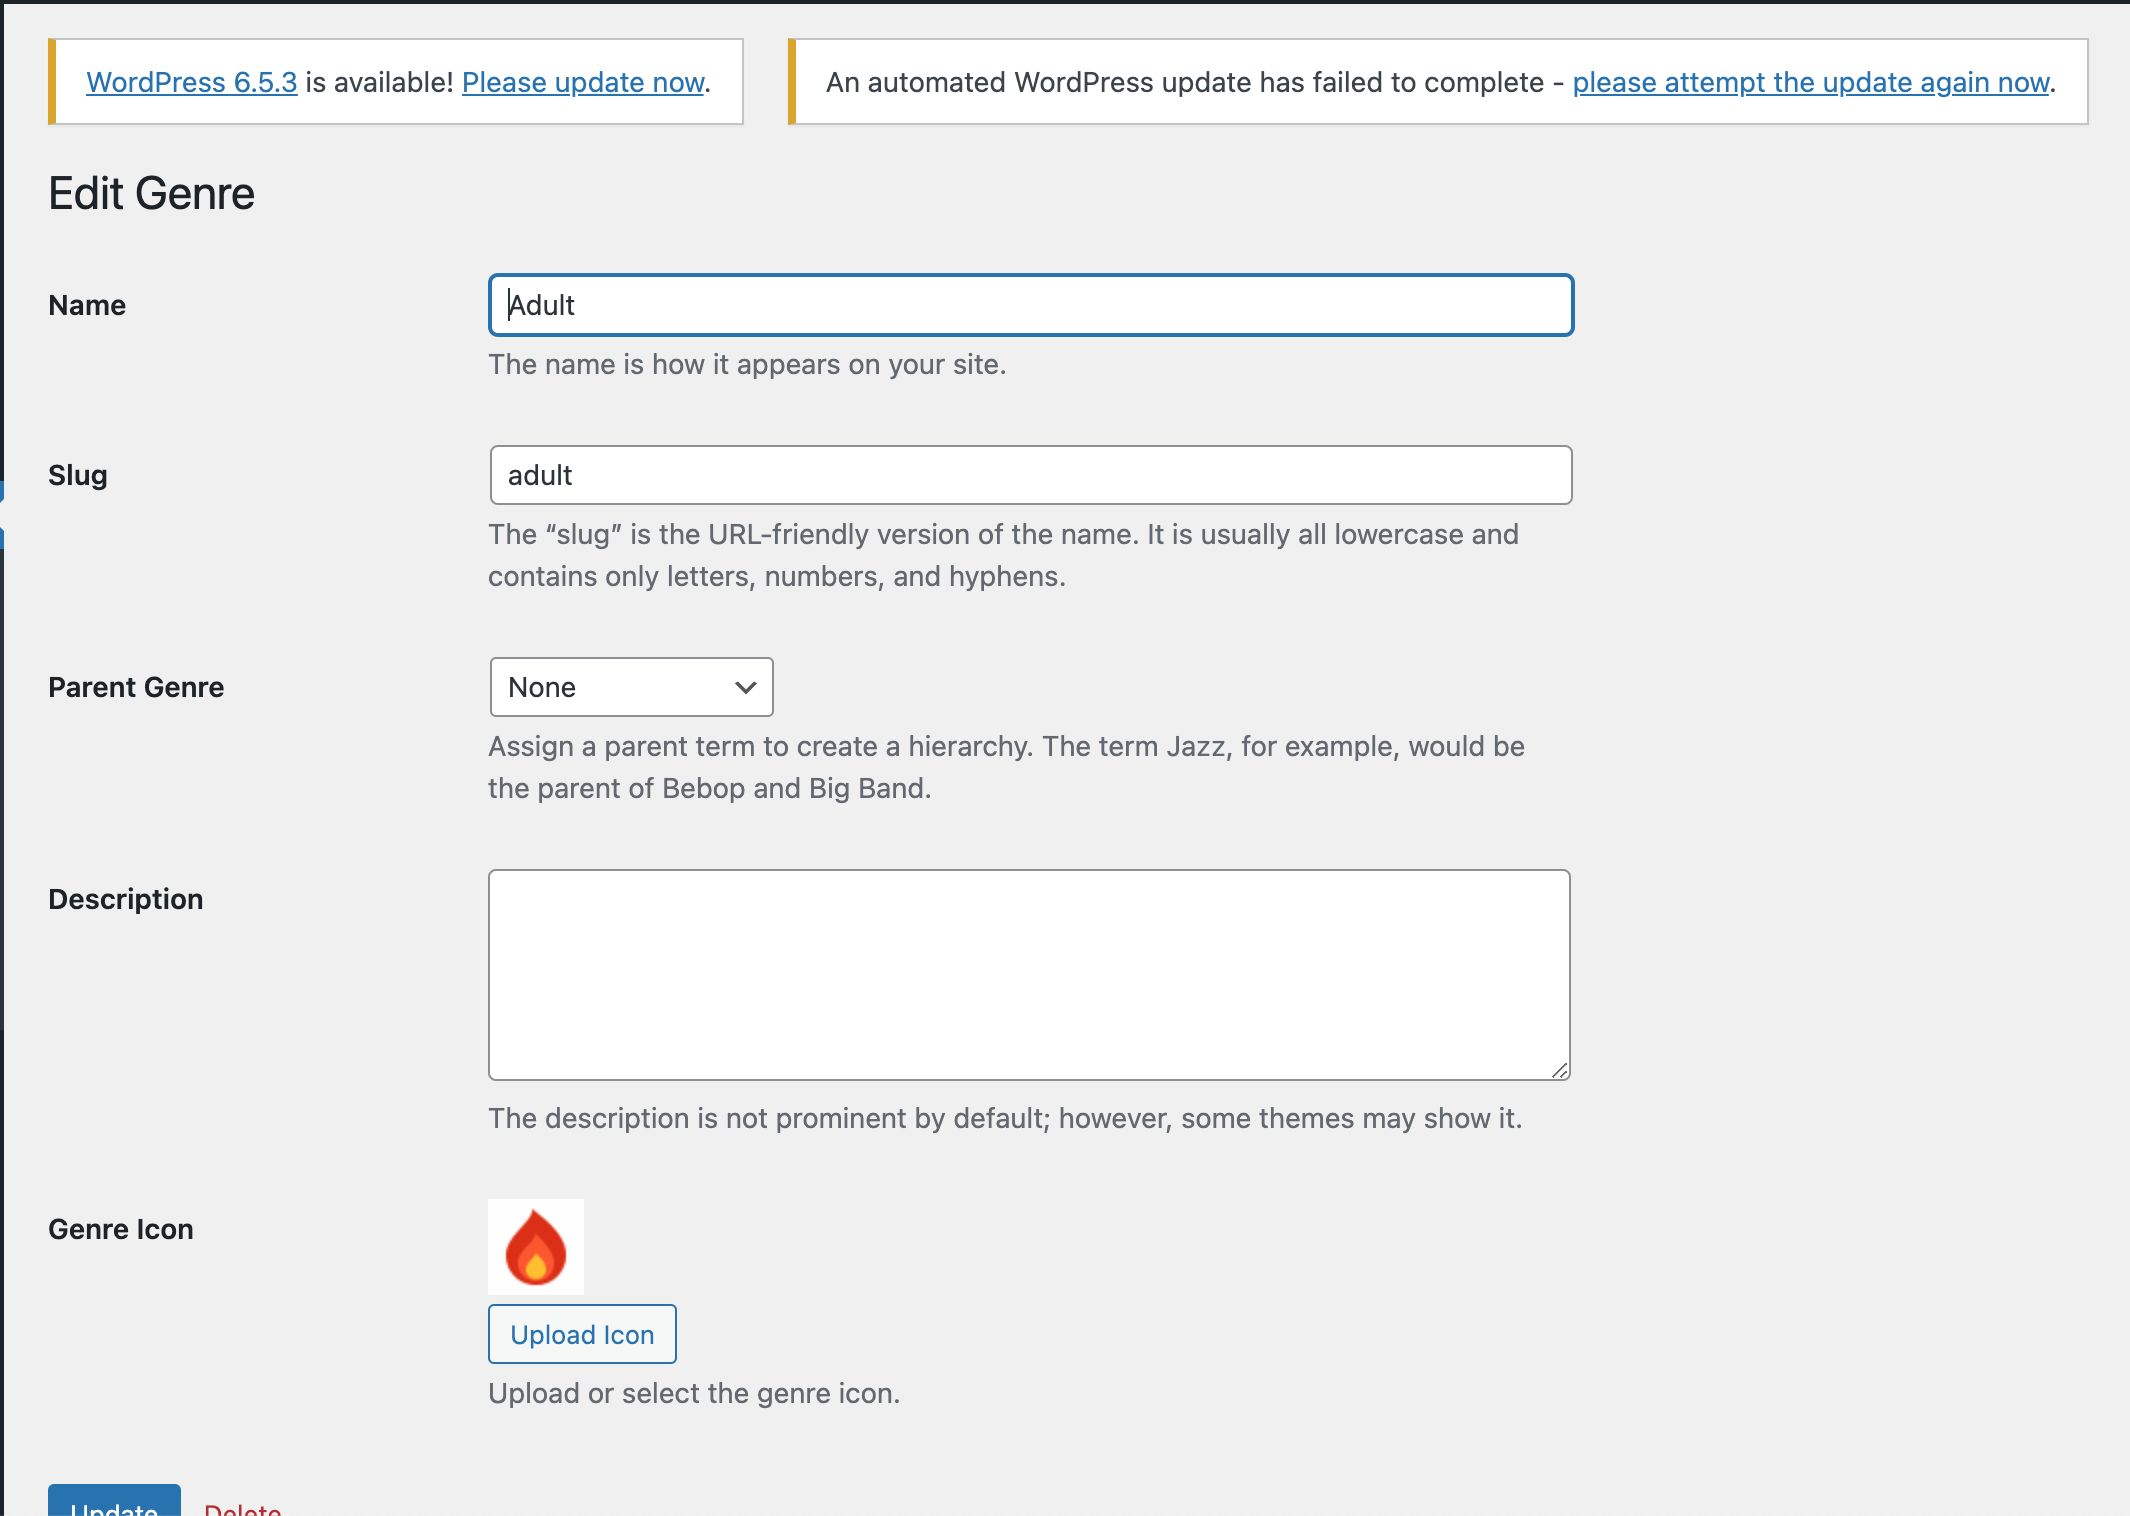Click the Edit Genre page heading
Image resolution: width=2130 pixels, height=1516 pixels.
pyautogui.click(x=152, y=193)
